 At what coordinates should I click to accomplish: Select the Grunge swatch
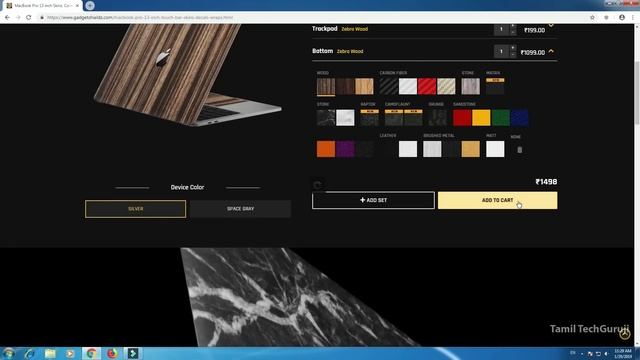438,118
